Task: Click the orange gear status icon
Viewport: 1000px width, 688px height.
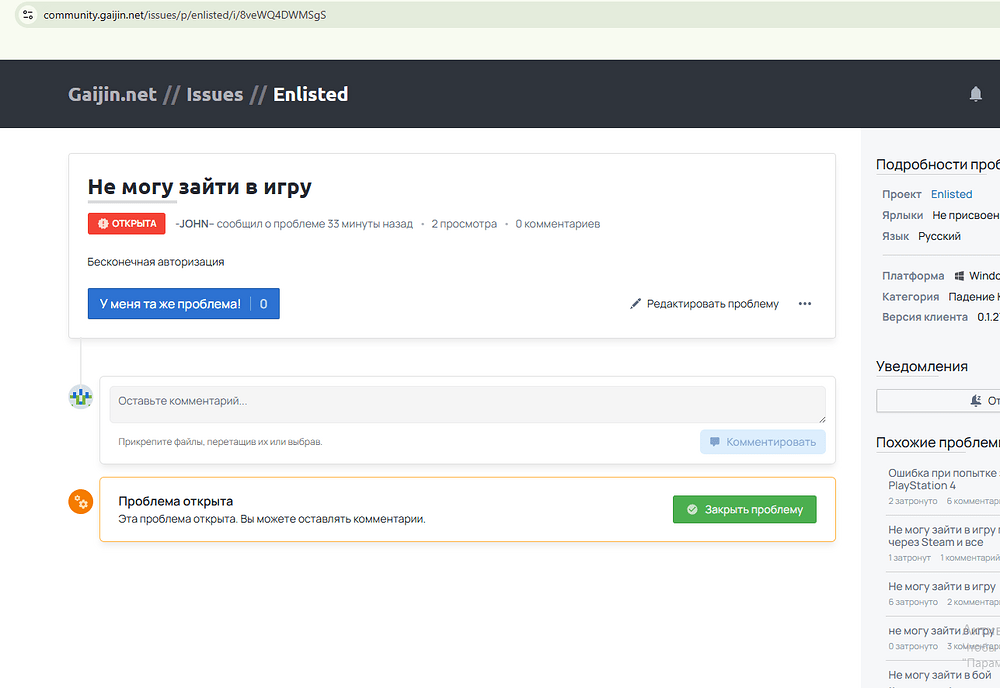Action: tap(81, 502)
